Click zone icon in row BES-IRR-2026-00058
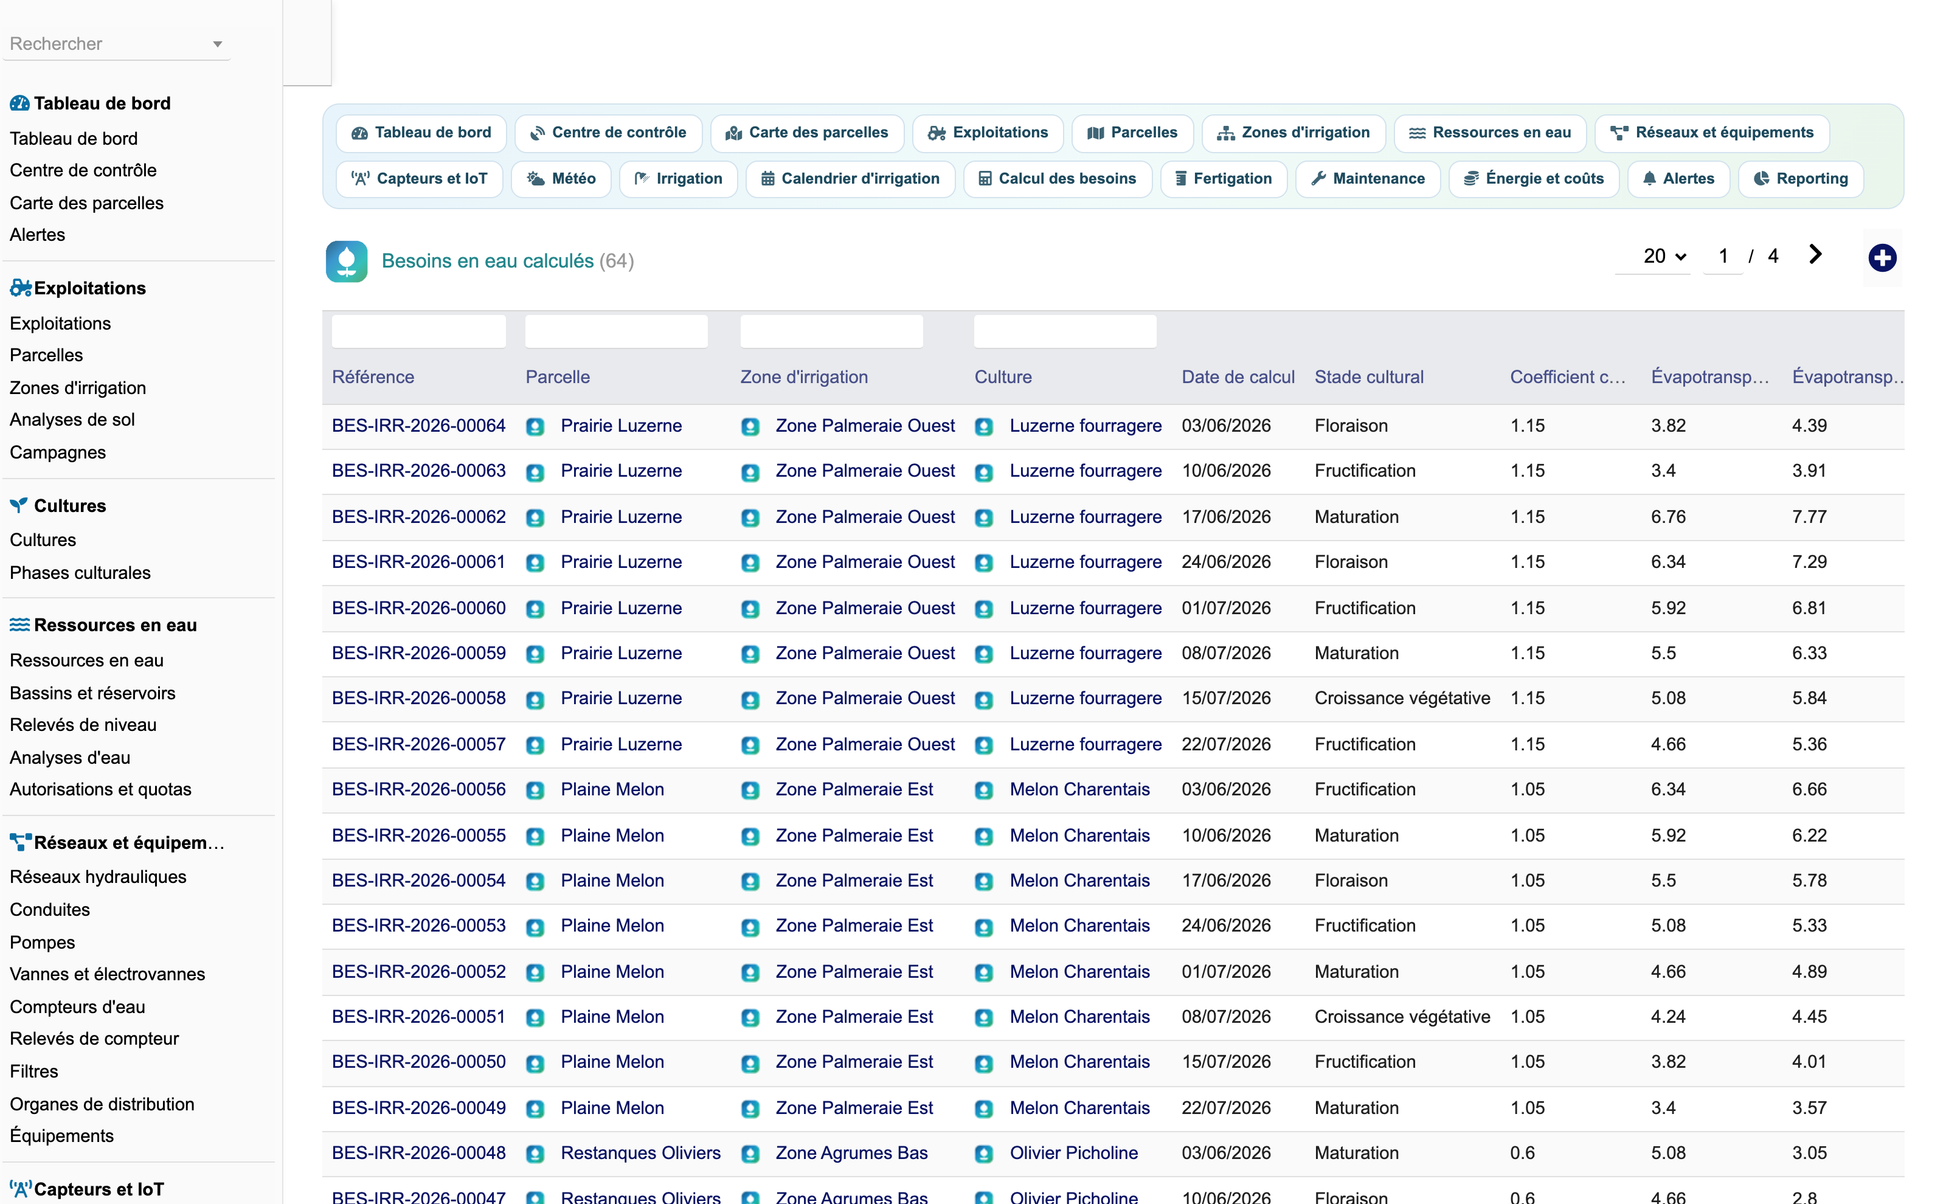Screen dimensions: 1946x1204 750,700
